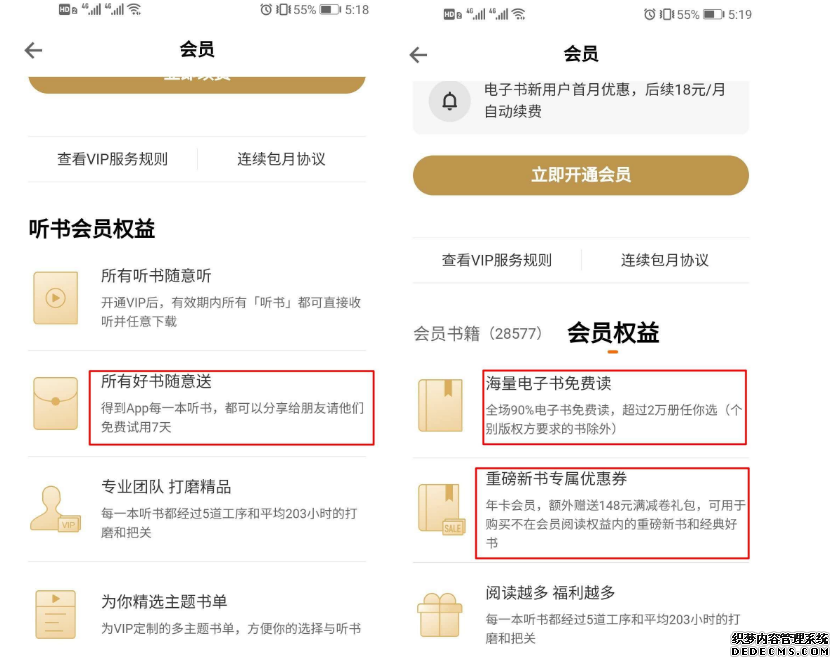Viewport: 840px width, 666px height.
Task: Tap the back arrow on the 会员 page
Action: tap(32, 50)
